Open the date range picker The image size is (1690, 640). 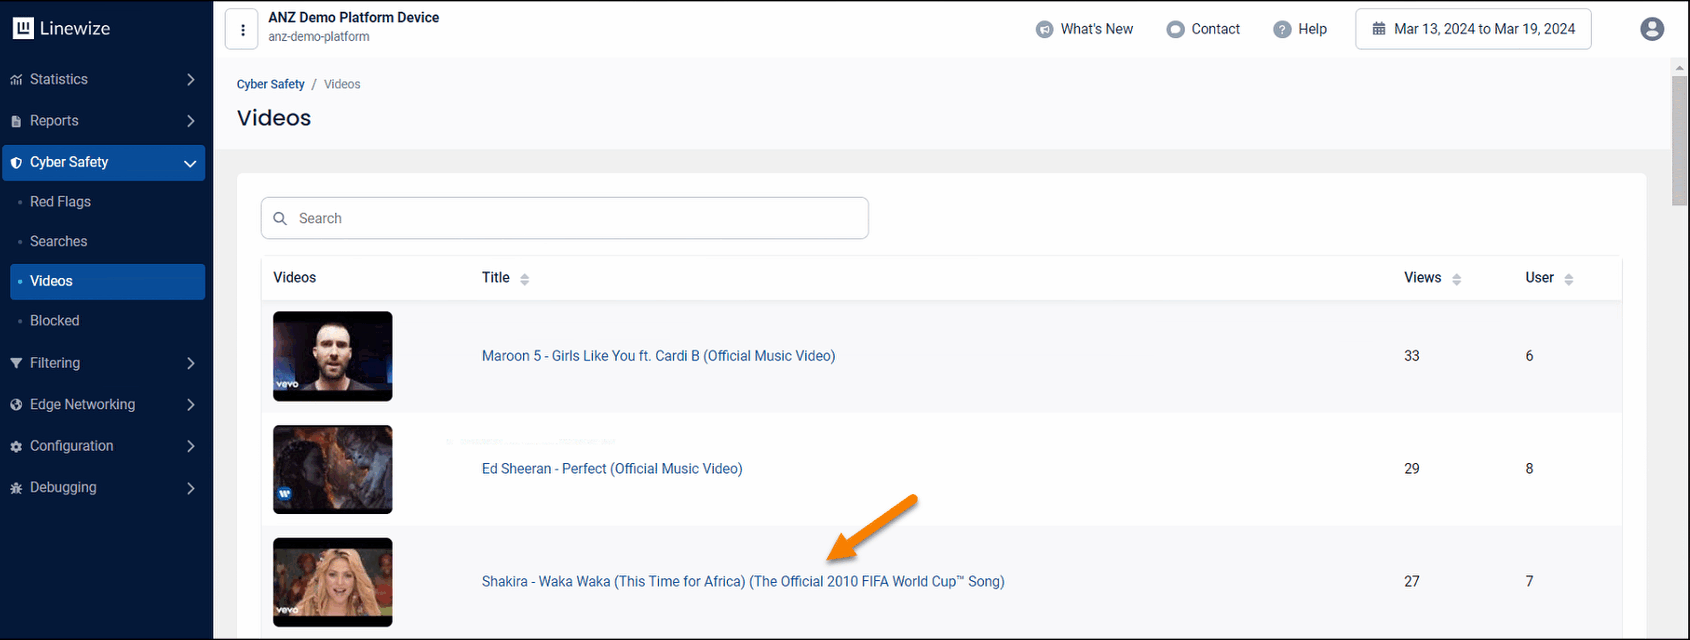[x=1473, y=29]
